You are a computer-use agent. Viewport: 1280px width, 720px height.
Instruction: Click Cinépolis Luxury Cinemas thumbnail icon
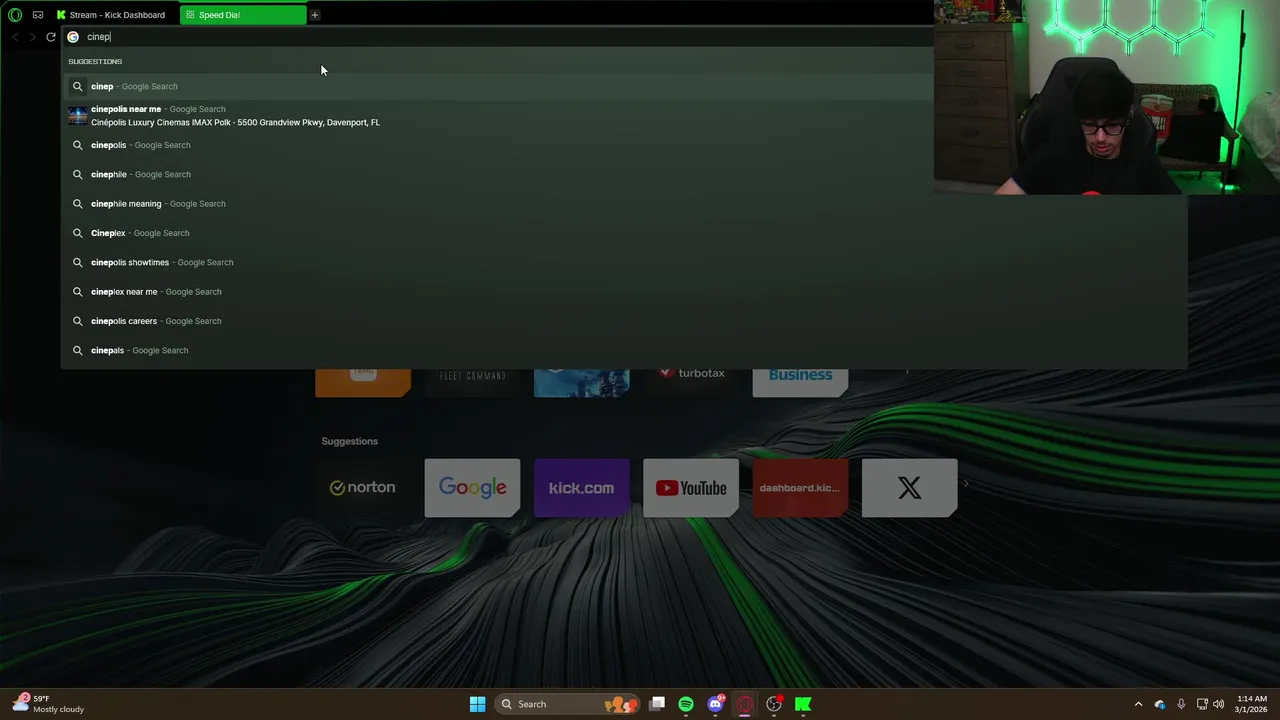77,115
